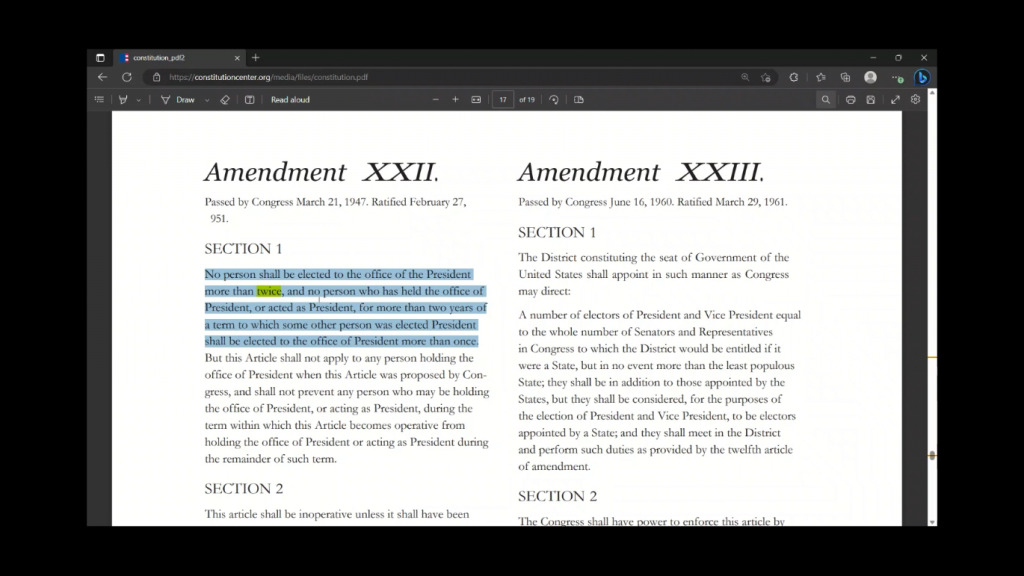This screenshot has height=576, width=1024.
Task: Open the favorites list
Action: 821,77
